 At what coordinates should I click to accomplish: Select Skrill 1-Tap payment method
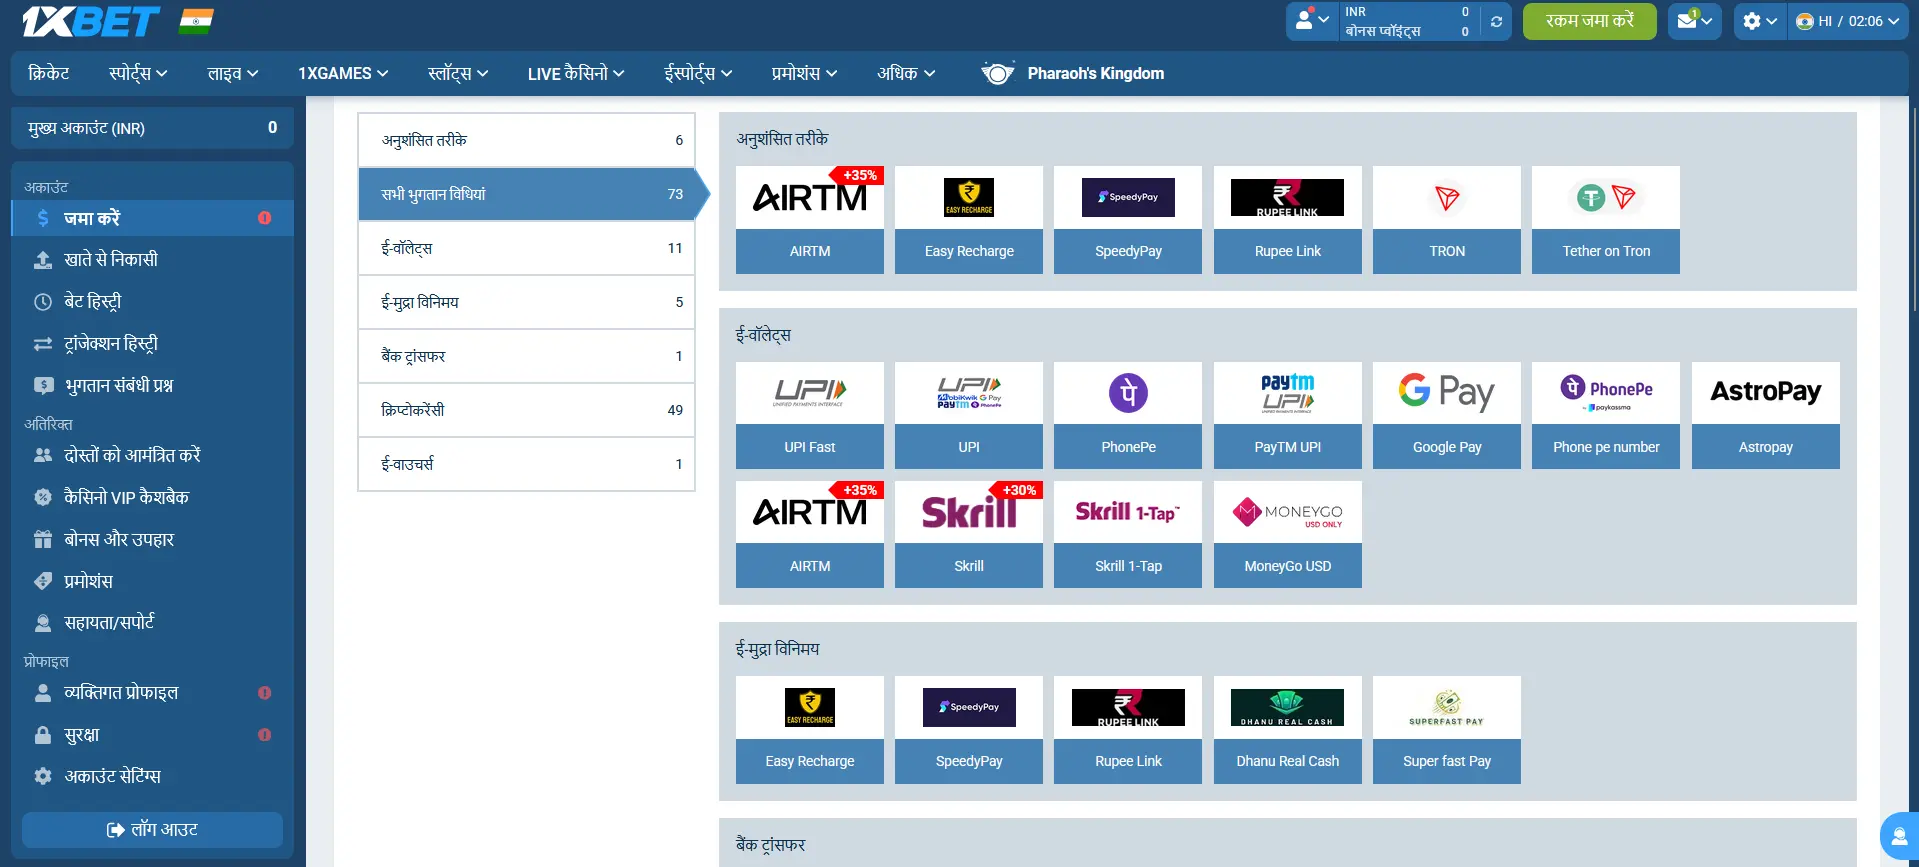point(1128,534)
